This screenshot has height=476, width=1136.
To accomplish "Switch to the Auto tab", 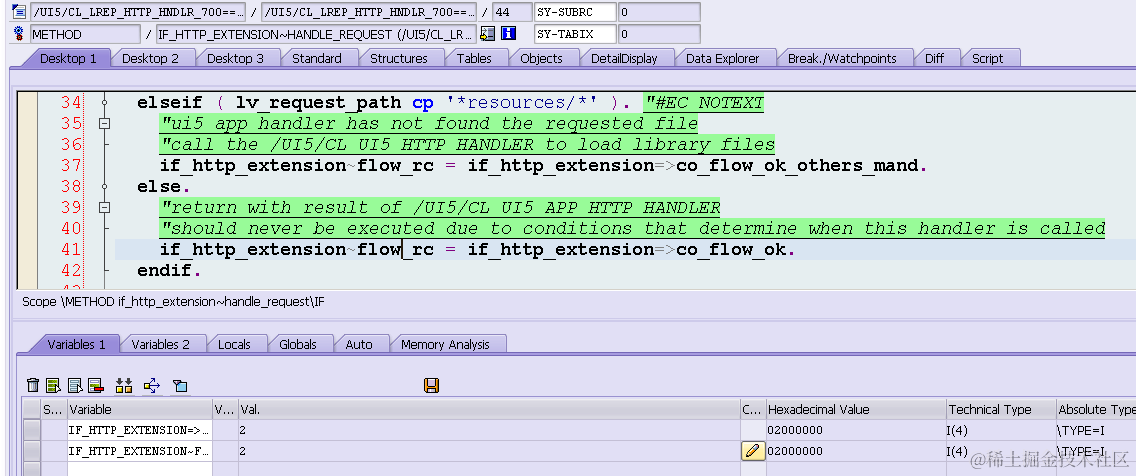I will [x=359, y=345].
